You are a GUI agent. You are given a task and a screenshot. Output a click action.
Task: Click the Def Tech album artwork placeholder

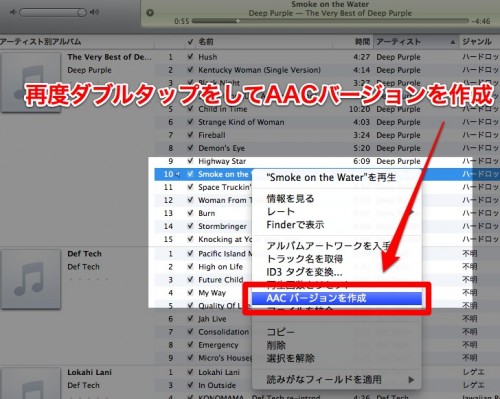point(31,280)
